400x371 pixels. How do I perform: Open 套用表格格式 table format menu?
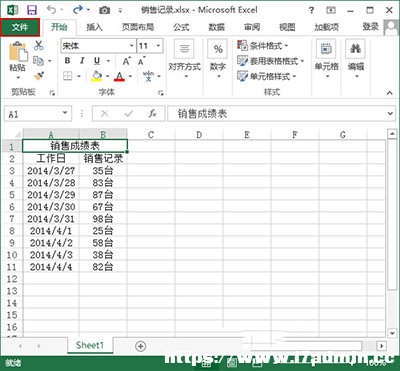point(271,61)
